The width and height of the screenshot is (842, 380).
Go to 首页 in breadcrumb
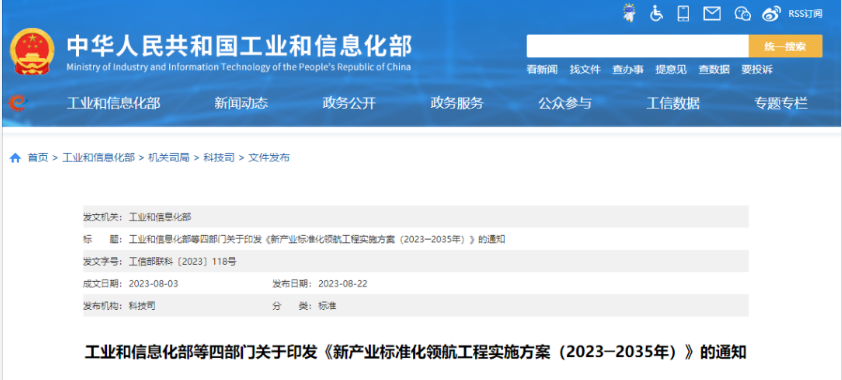(x=38, y=158)
